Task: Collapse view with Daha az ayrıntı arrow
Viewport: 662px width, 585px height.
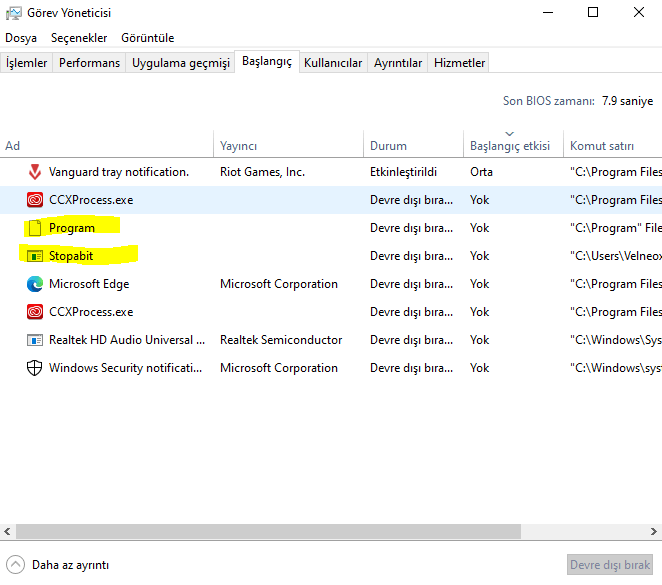Action: (16, 564)
